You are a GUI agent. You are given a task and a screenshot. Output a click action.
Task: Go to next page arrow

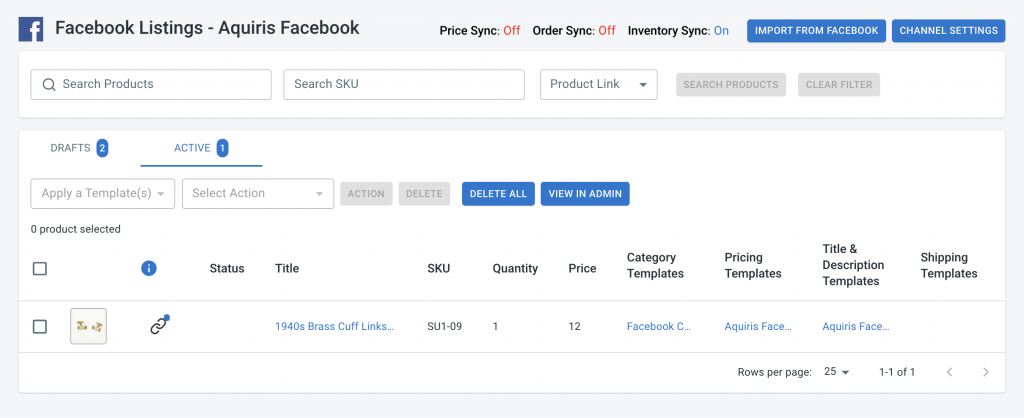click(x=985, y=372)
